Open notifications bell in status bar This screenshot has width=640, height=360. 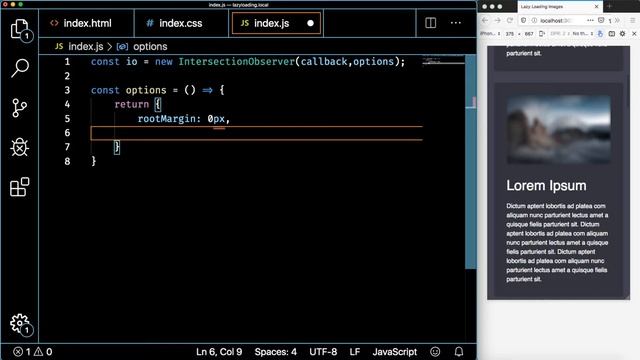click(x=459, y=352)
